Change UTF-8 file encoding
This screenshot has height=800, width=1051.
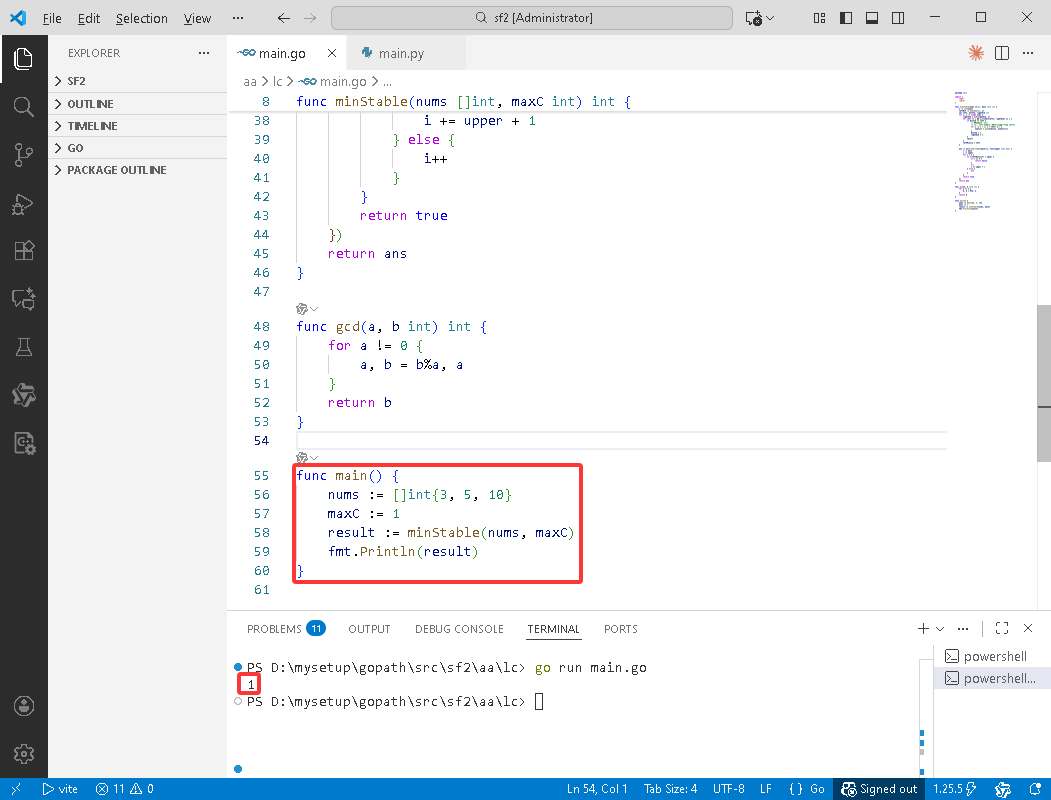coord(729,789)
